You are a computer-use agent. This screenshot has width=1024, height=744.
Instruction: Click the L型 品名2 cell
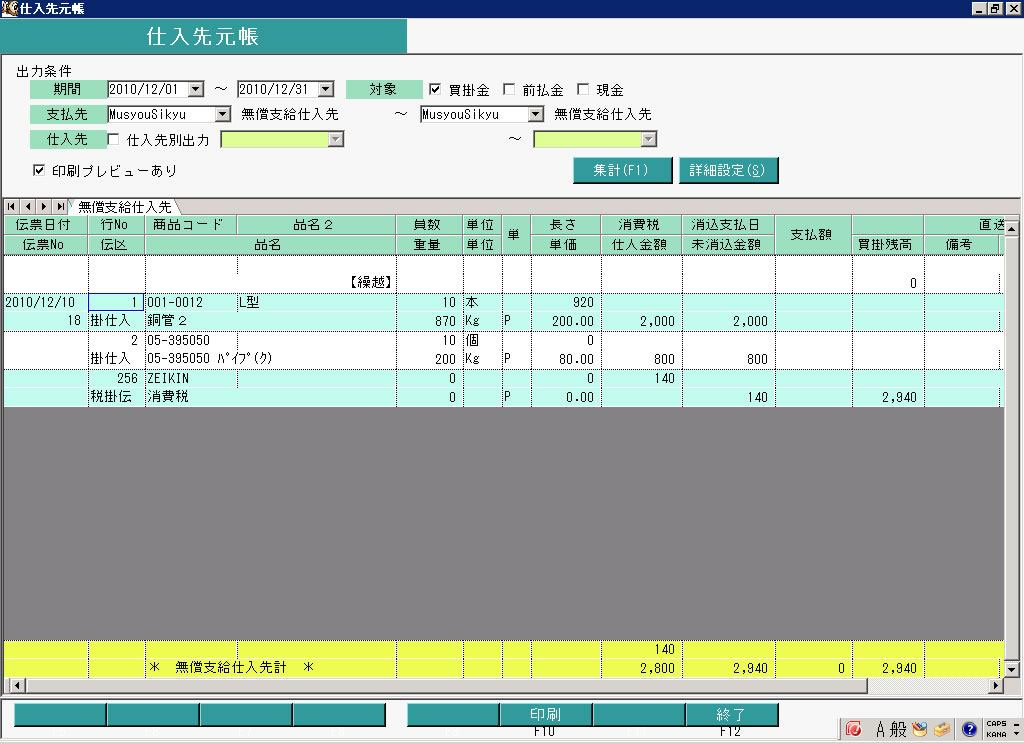click(x=316, y=302)
